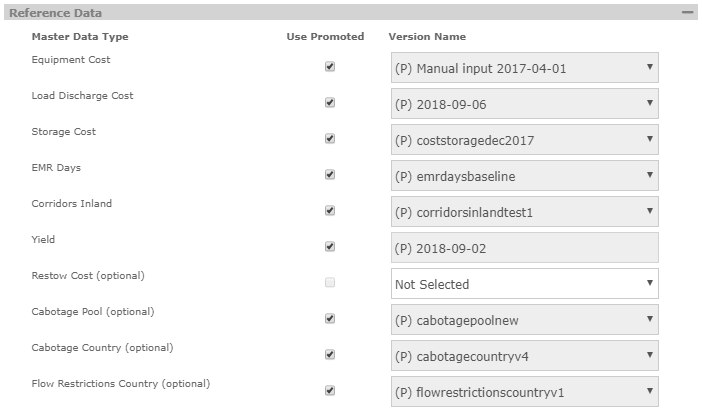Open Load Discharge Cost version dropdown
The image size is (702, 420).
[524, 104]
